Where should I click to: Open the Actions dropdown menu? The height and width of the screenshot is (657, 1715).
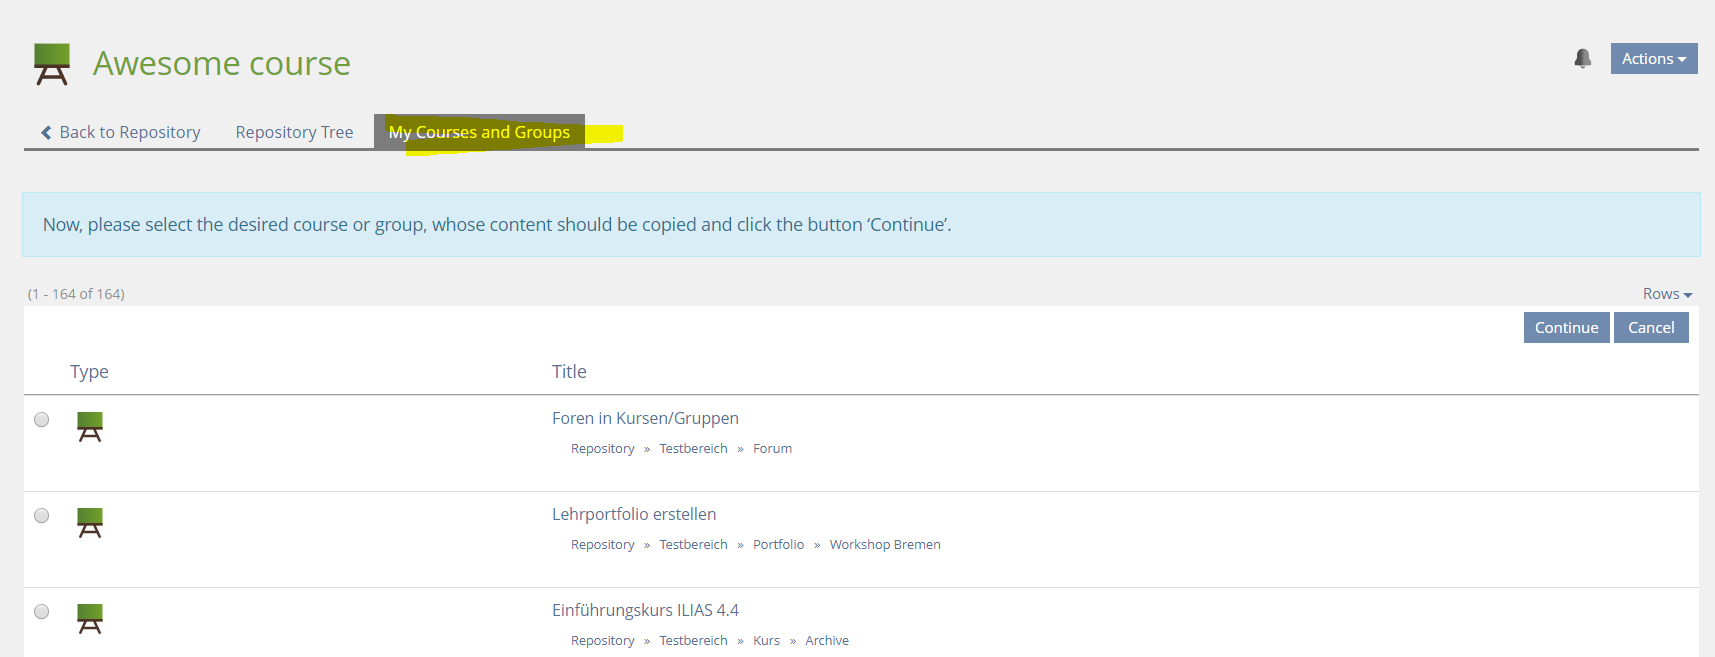pyautogui.click(x=1653, y=59)
